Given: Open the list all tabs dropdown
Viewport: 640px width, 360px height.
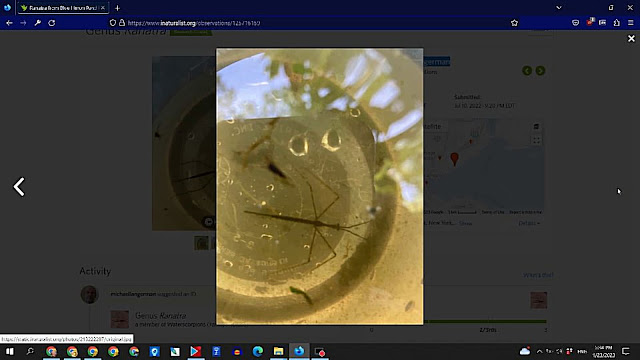Looking at the screenshot, I should click(559, 8).
